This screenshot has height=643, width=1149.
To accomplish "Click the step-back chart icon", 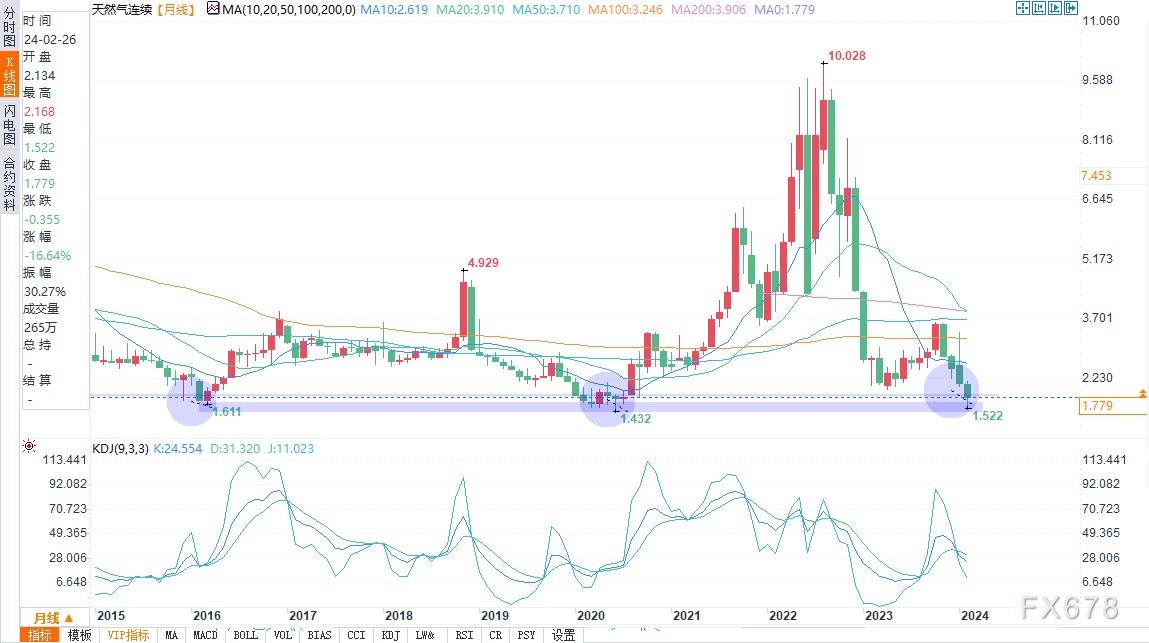I will 1039,8.
